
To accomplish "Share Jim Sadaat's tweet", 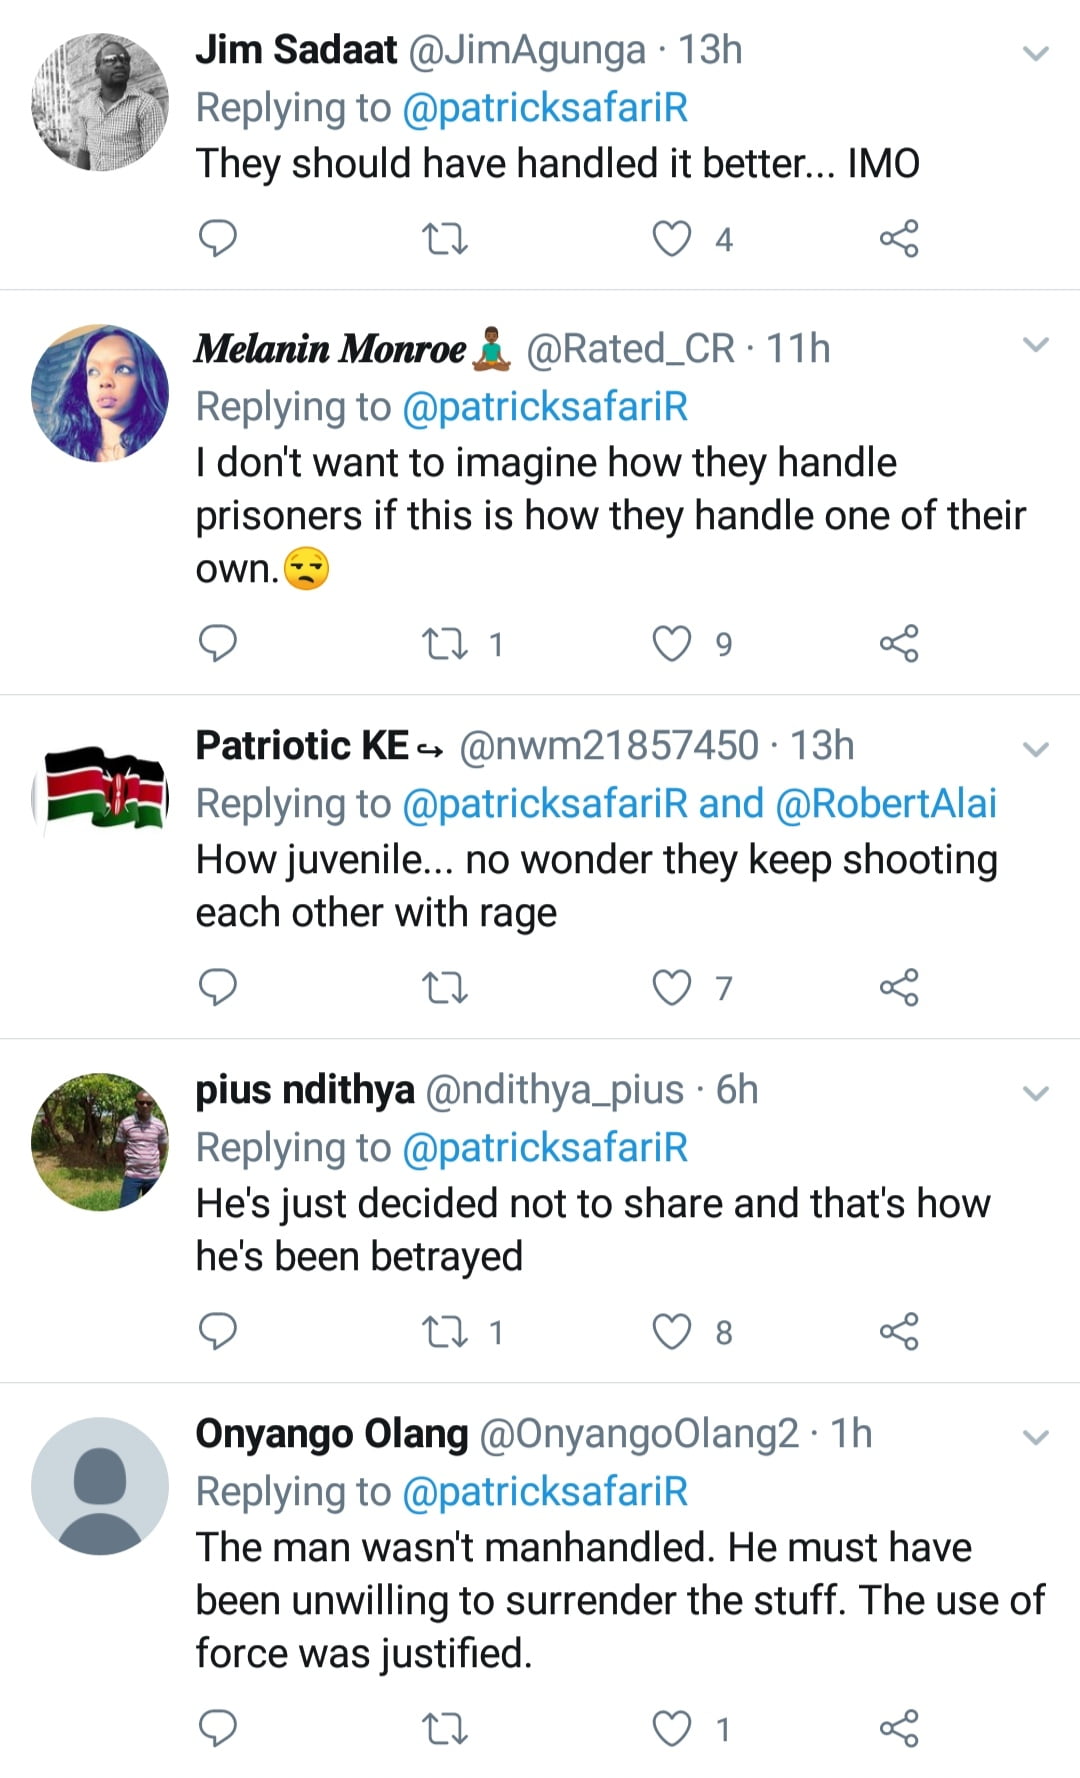I will pyautogui.click(x=898, y=239).
